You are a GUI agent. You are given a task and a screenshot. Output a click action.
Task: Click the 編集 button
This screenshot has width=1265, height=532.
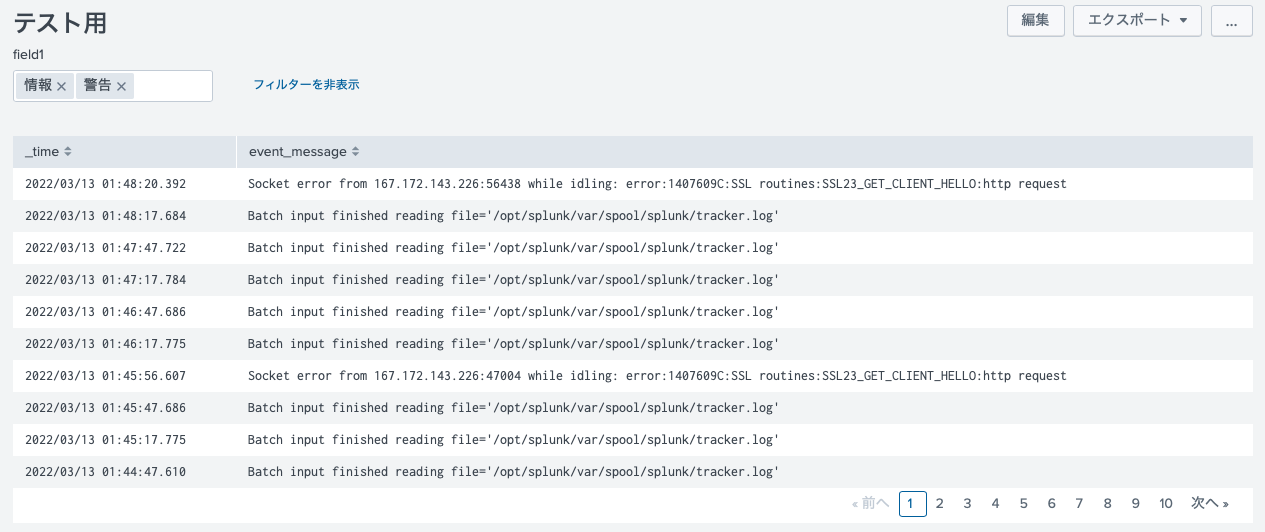(x=1035, y=20)
